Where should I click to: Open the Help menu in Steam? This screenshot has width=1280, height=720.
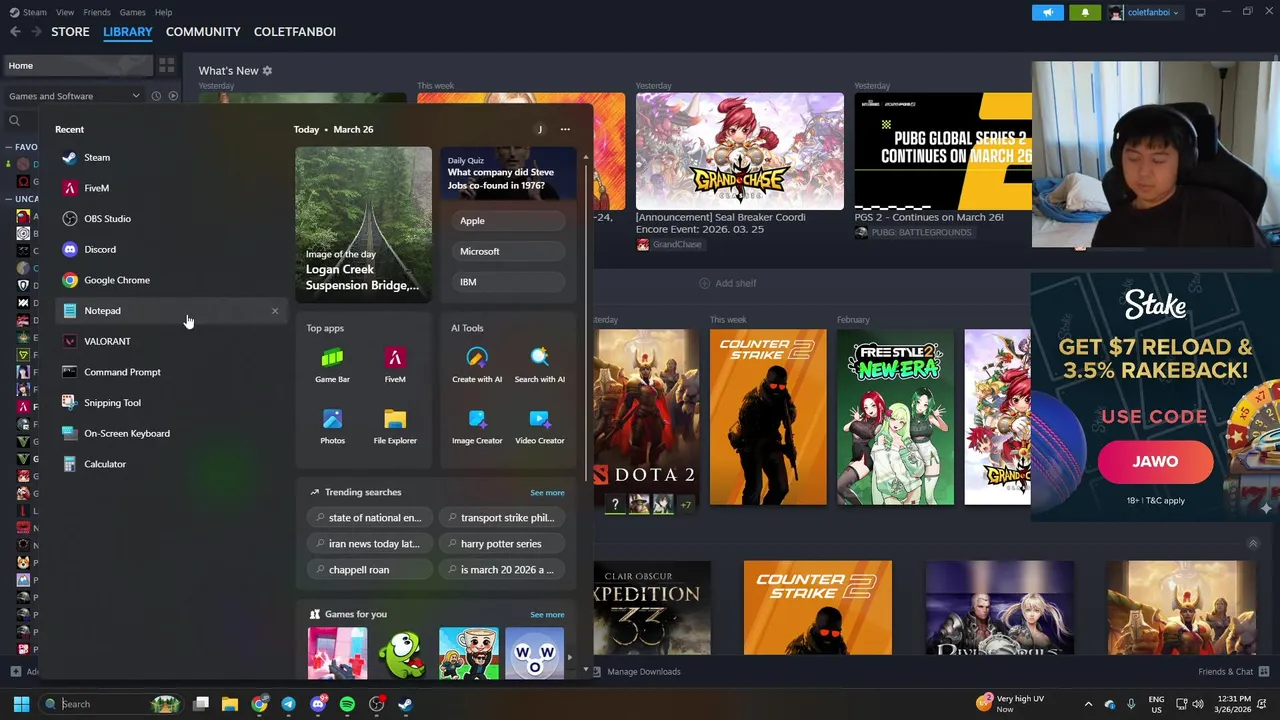tap(163, 12)
